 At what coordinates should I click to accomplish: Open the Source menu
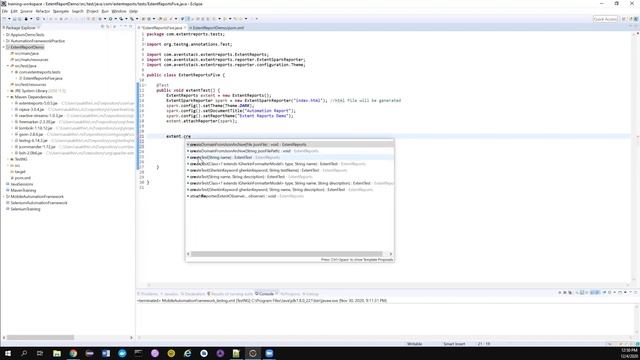pos(26,11)
